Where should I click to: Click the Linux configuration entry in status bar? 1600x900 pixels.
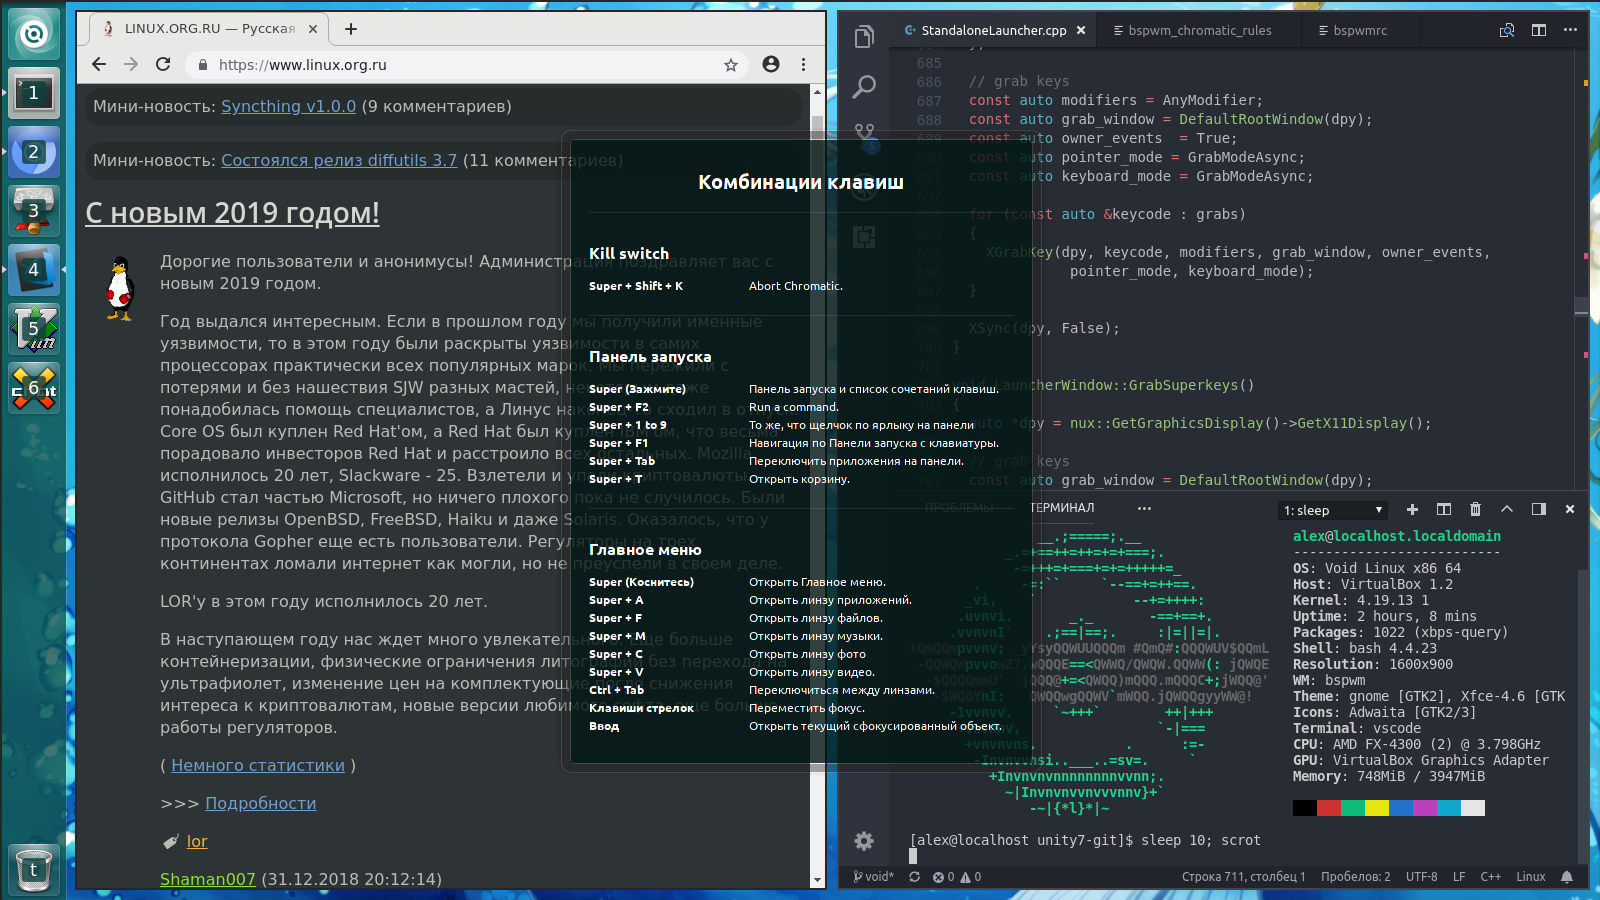(1531, 877)
